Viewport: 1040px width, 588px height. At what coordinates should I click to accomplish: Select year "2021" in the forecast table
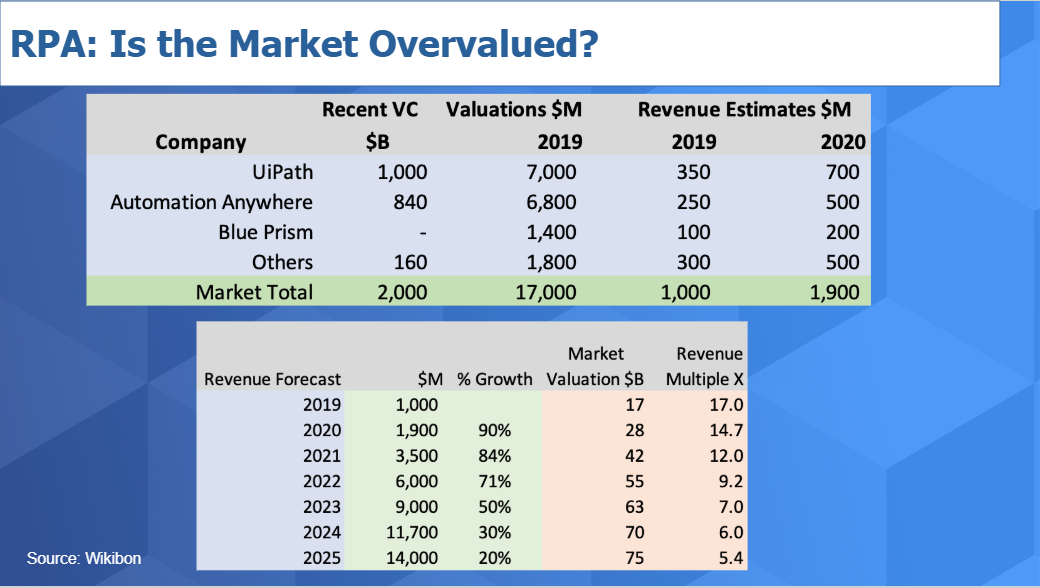[x=322, y=456]
